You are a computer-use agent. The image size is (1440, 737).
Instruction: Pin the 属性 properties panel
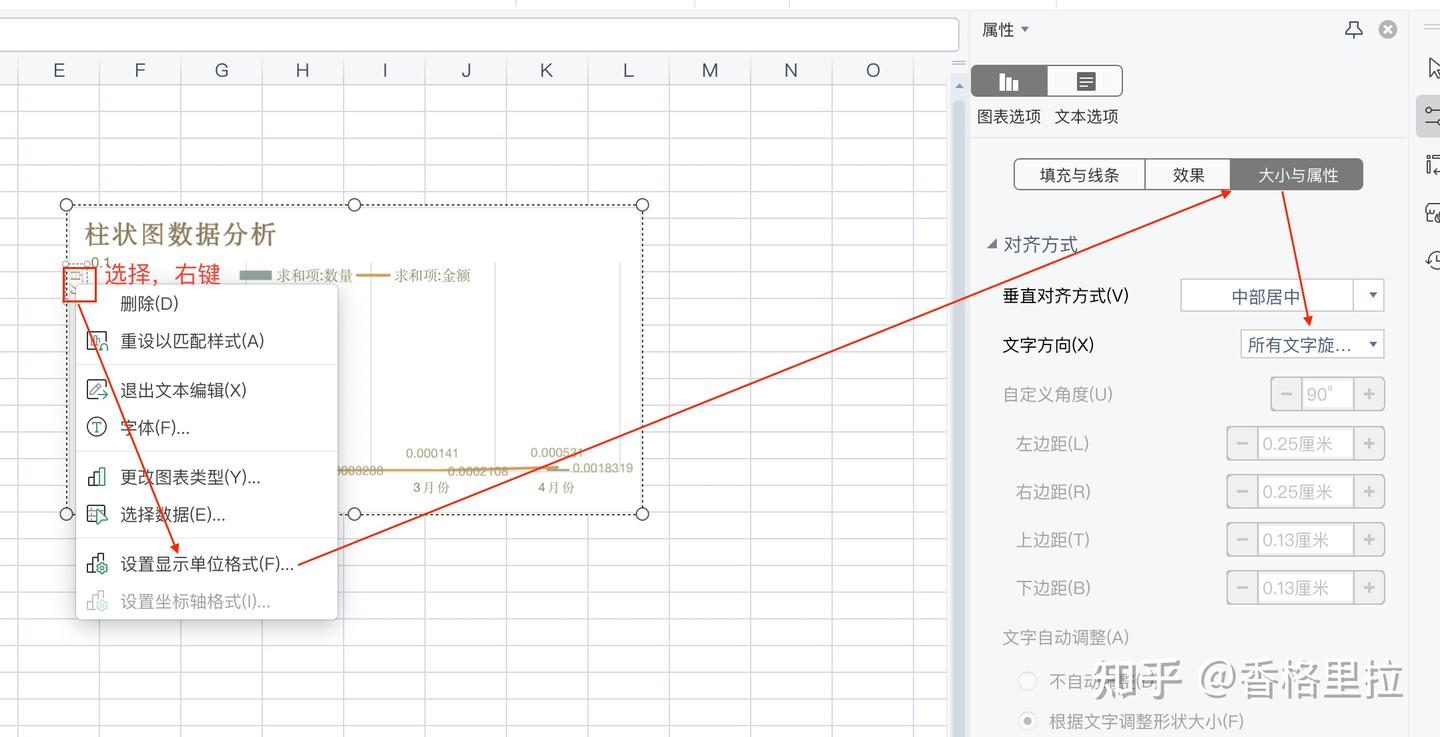[1354, 30]
